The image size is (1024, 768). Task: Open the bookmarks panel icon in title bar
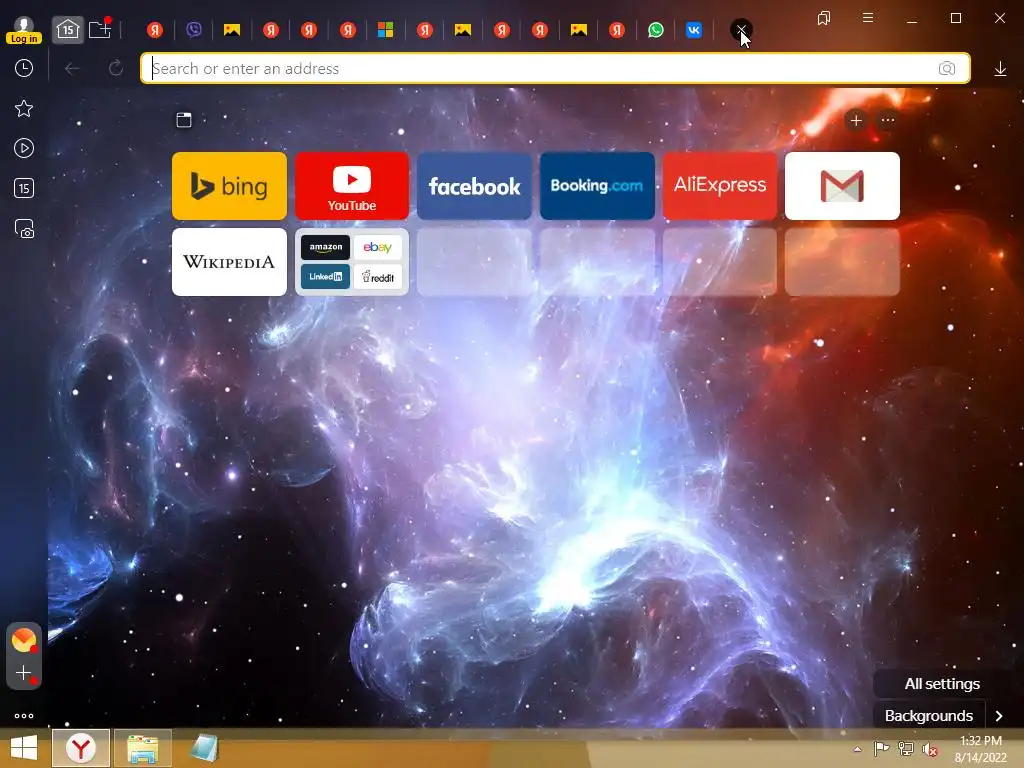click(x=824, y=18)
